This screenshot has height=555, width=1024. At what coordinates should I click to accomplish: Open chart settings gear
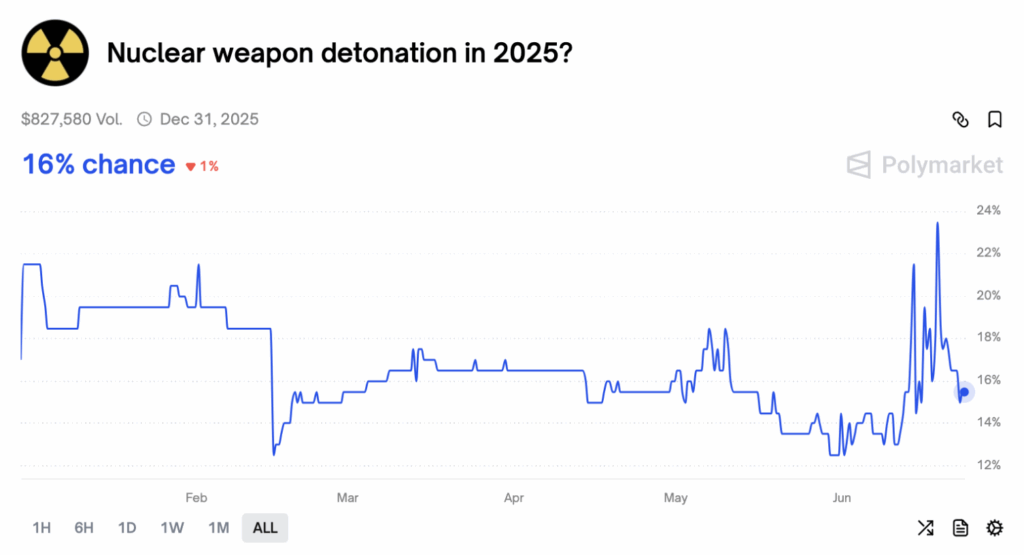pos(994,528)
